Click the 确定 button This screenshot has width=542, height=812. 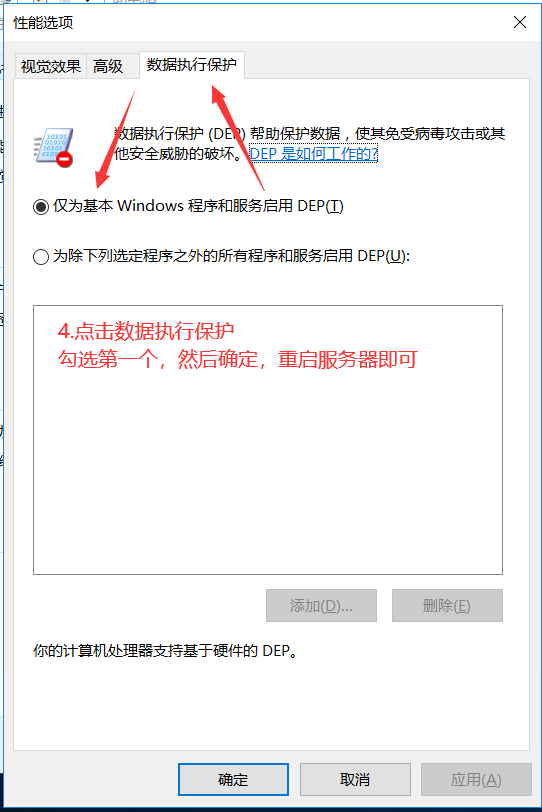tap(233, 779)
